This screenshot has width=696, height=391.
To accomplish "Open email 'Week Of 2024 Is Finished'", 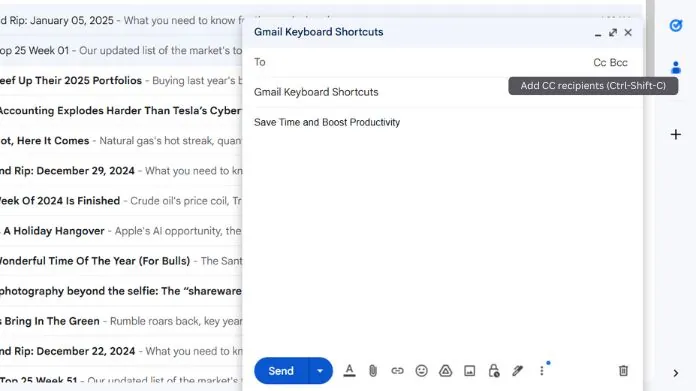I will 121,201.
